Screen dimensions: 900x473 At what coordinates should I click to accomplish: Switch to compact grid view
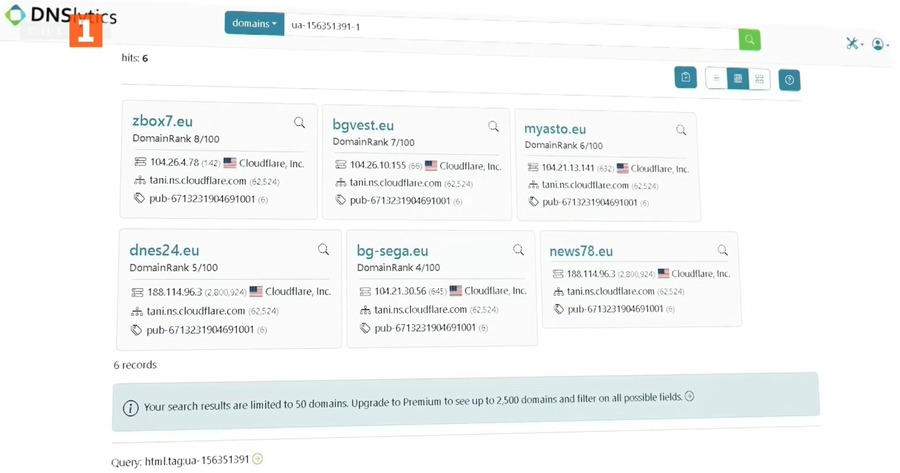pos(738,78)
